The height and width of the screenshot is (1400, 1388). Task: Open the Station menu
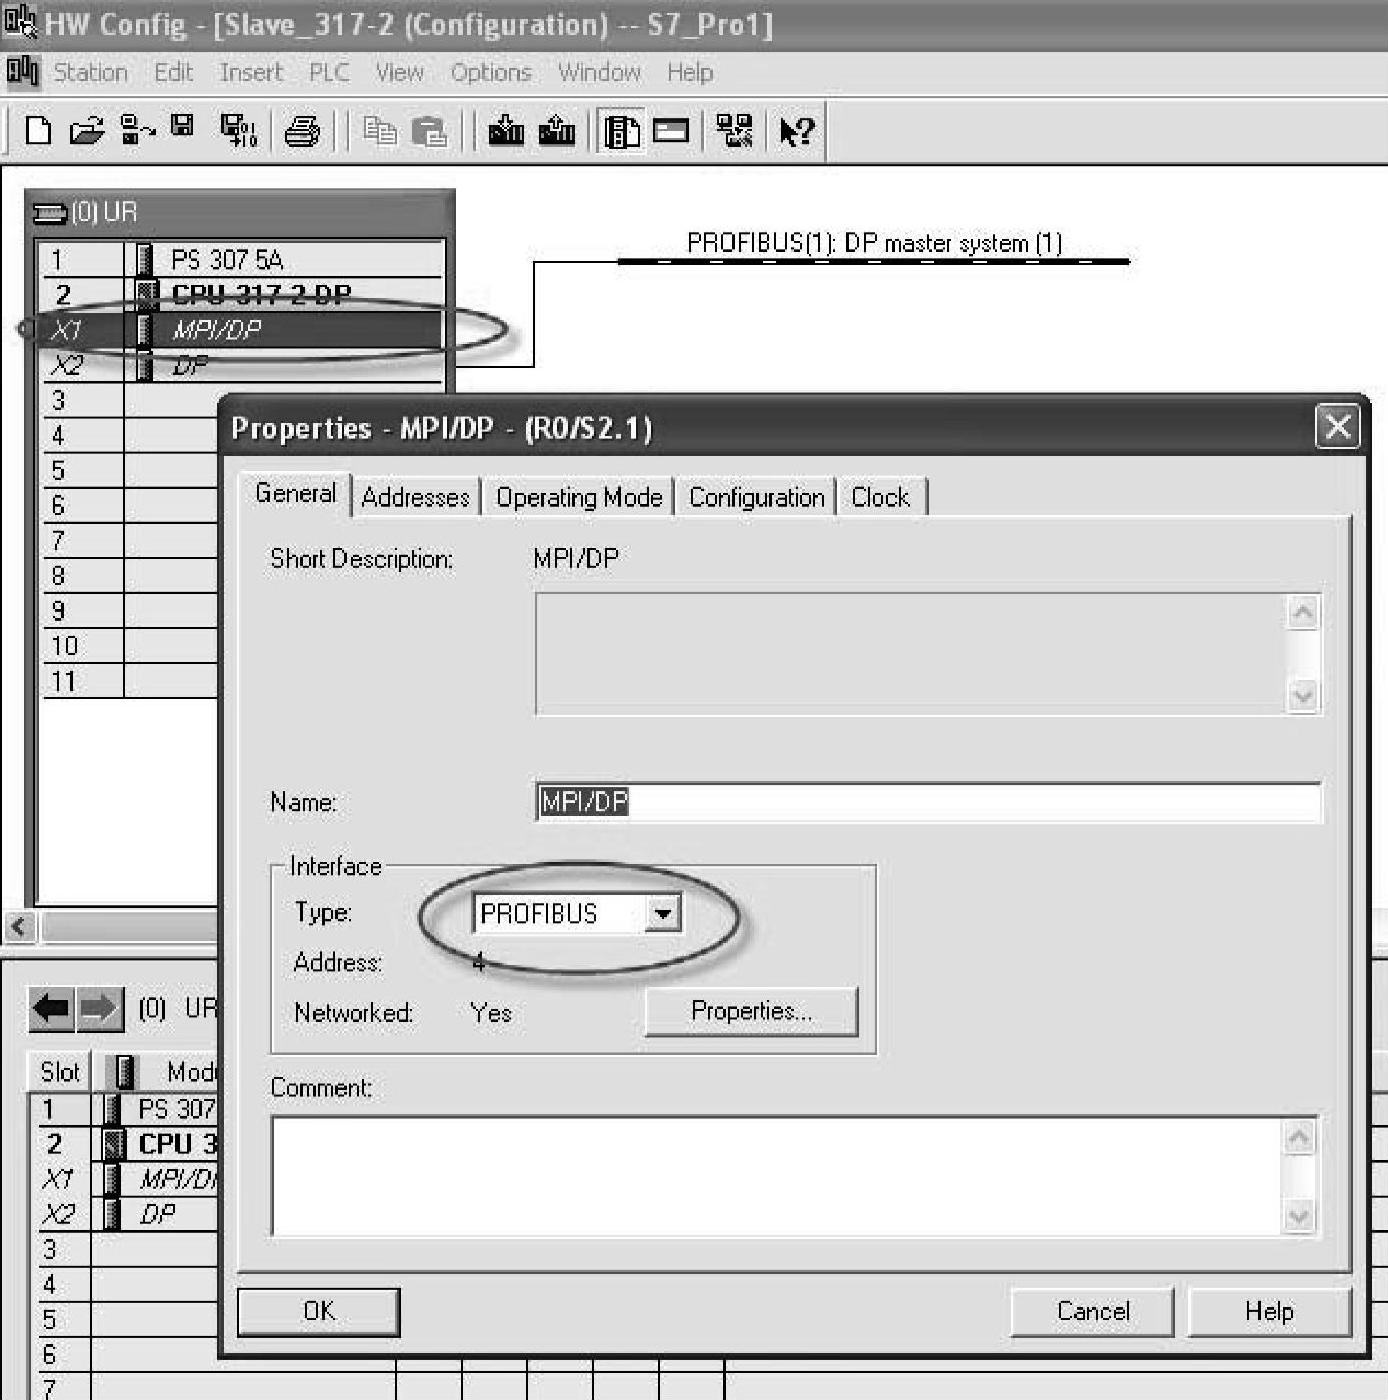[90, 72]
